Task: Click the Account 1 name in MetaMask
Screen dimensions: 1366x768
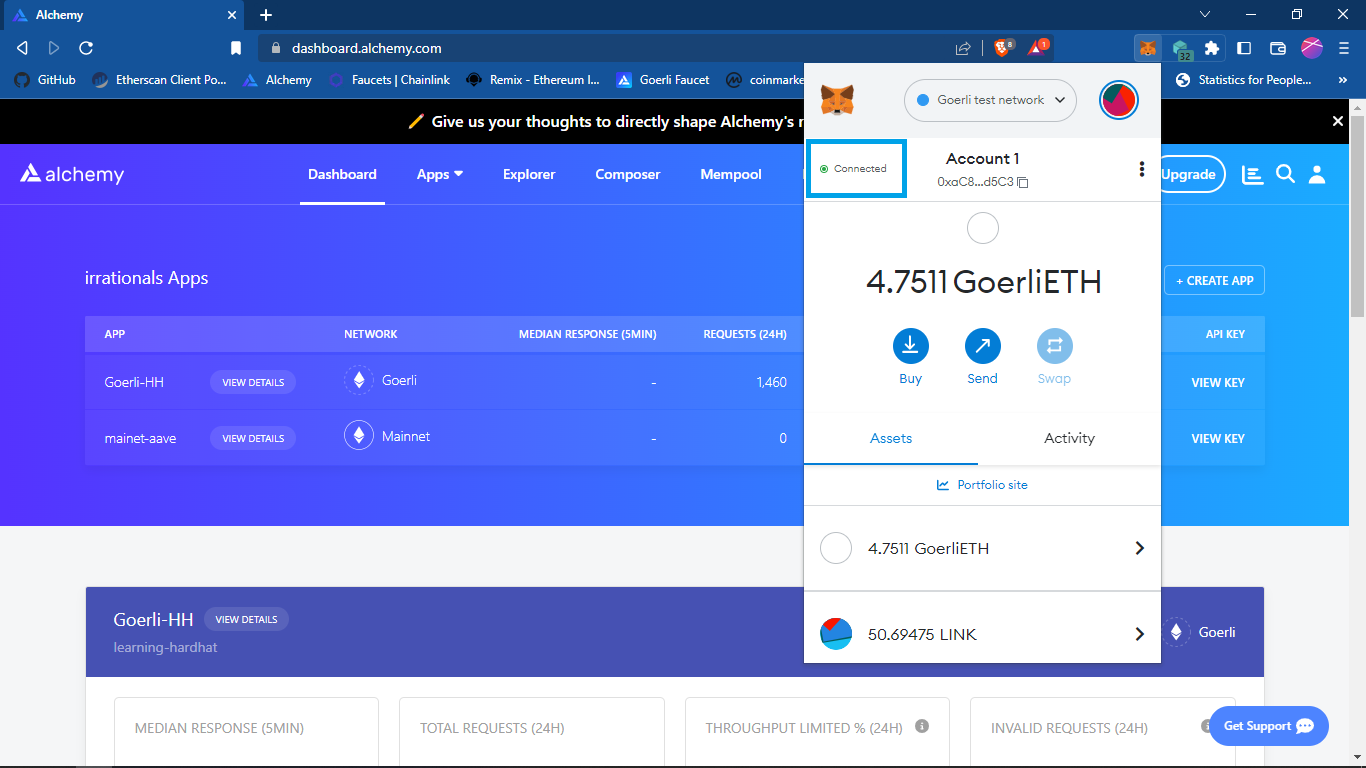Action: click(982, 158)
